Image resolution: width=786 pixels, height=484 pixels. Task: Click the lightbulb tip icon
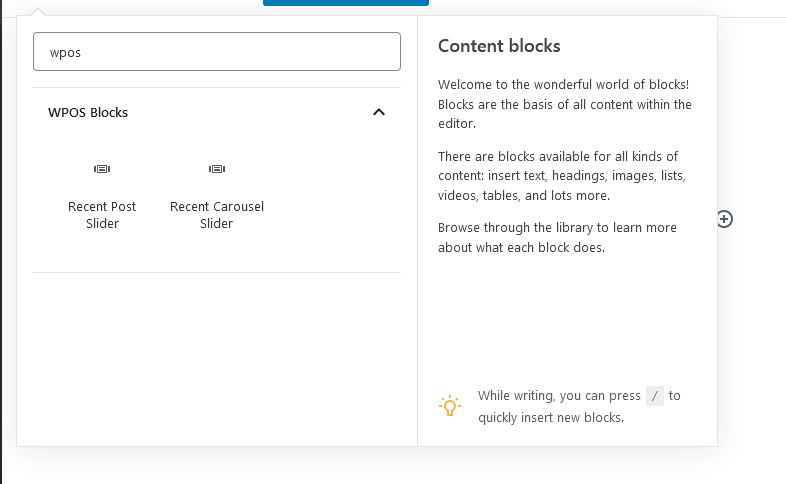click(450, 406)
